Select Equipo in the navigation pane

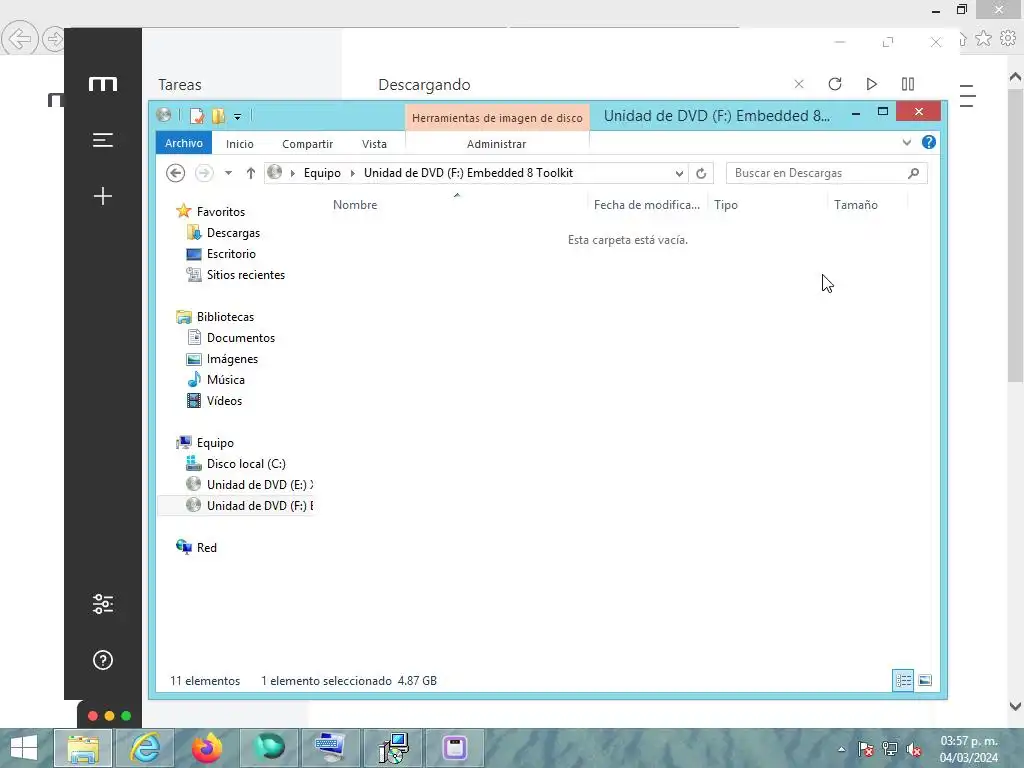(215, 443)
